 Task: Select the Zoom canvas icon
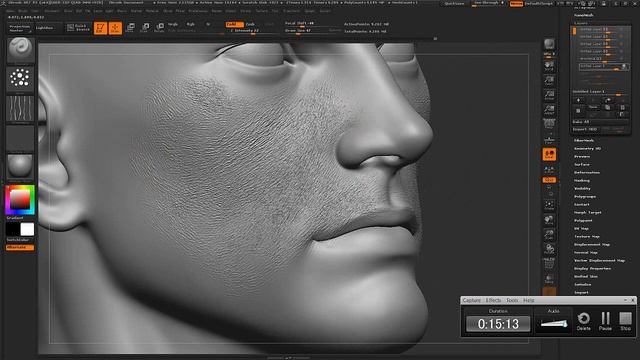point(549,80)
